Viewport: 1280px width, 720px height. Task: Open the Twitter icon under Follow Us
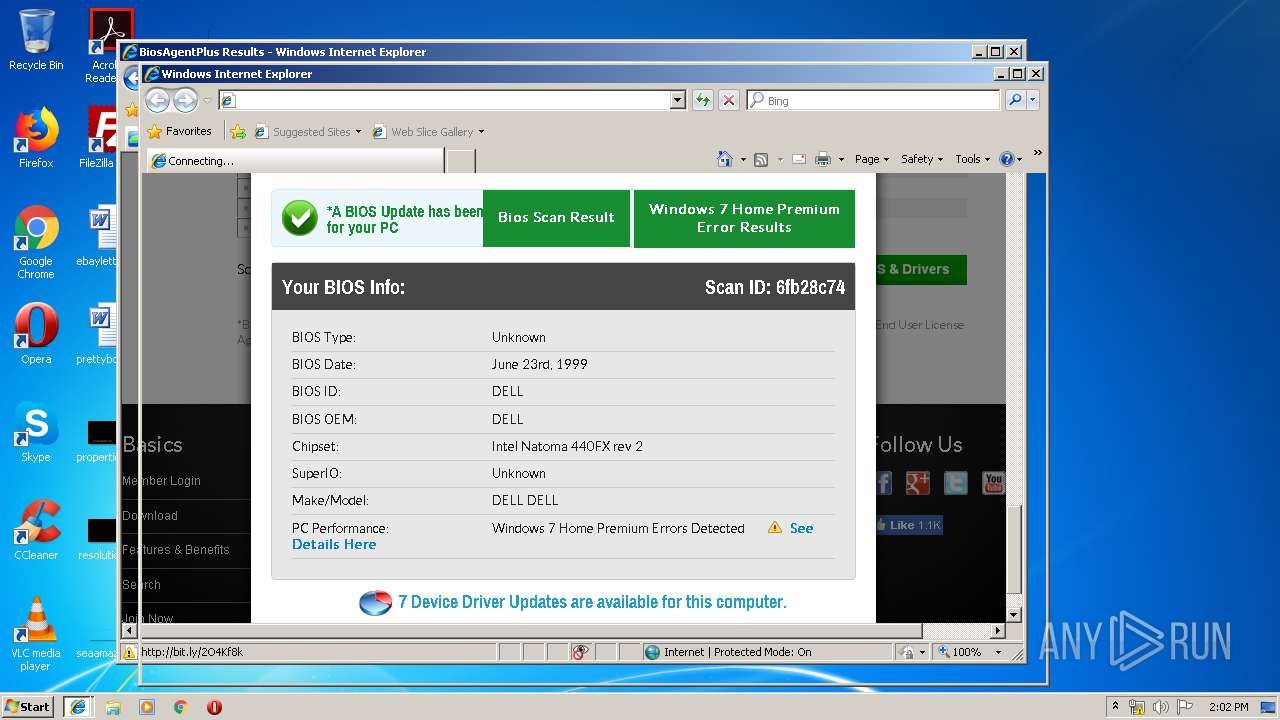pos(956,483)
